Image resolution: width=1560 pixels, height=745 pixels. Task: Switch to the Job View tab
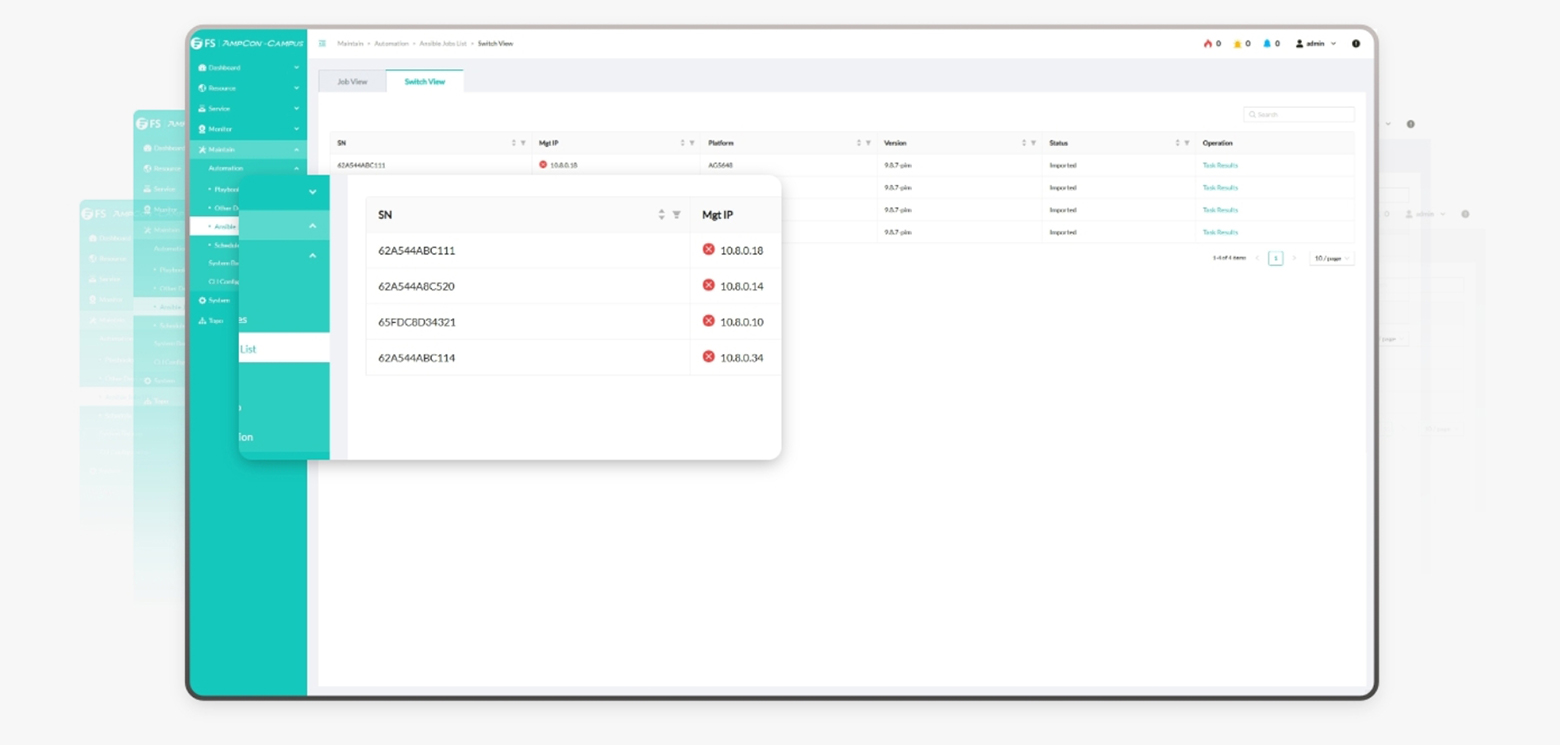point(352,81)
